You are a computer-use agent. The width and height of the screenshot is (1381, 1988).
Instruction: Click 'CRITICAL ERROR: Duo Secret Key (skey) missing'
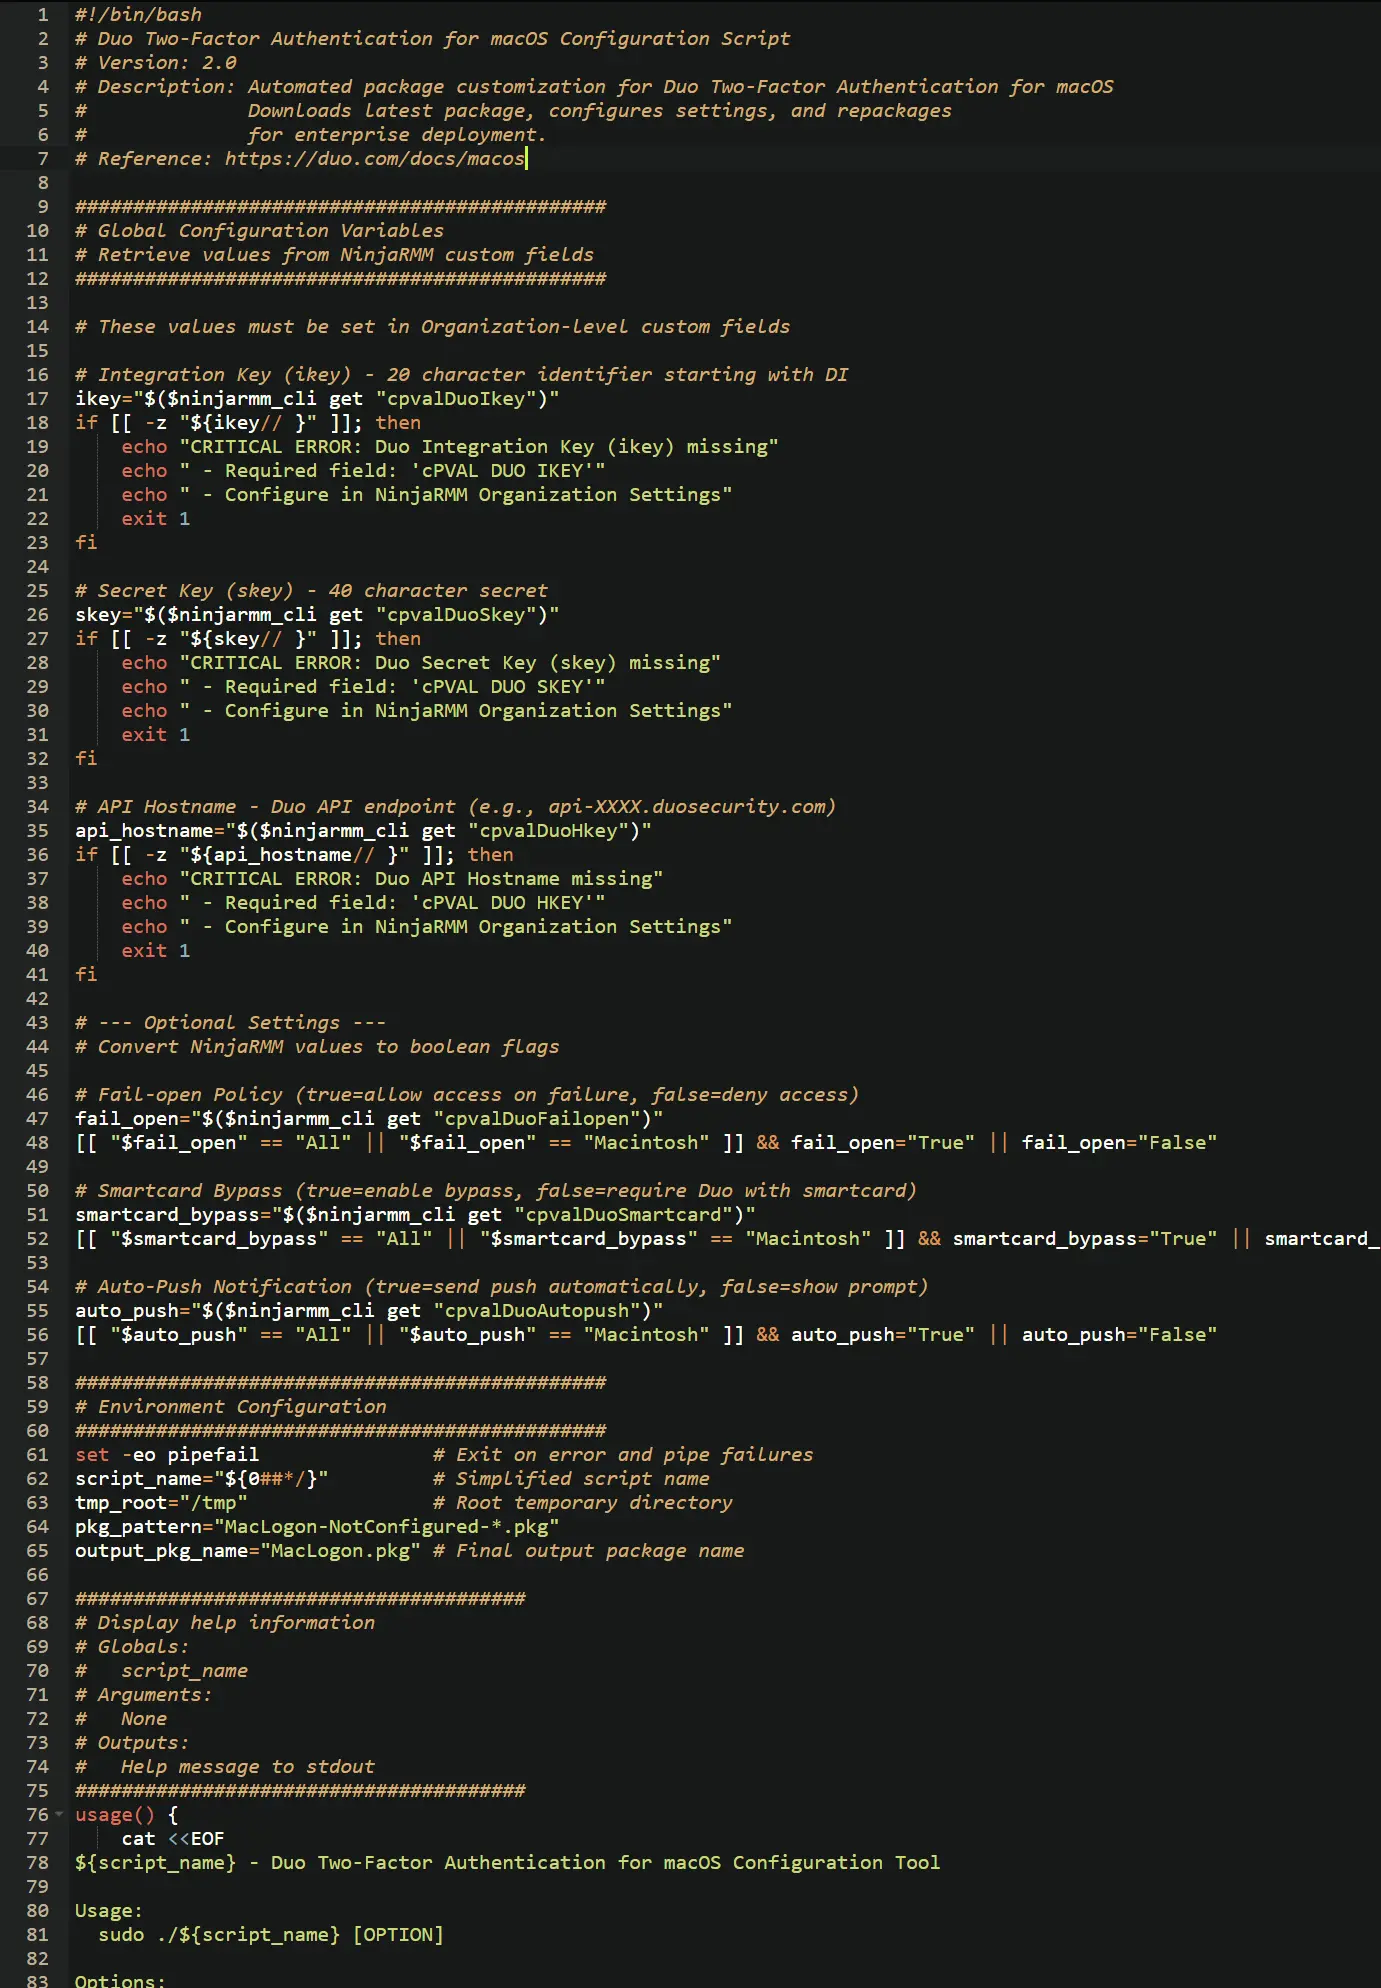pos(450,662)
